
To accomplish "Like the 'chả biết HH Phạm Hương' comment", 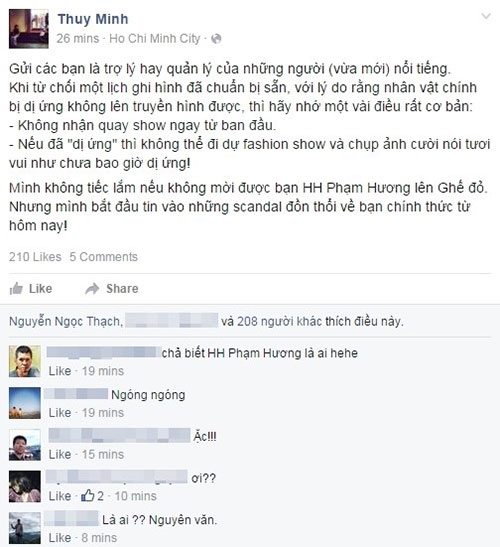I will tap(60, 371).
